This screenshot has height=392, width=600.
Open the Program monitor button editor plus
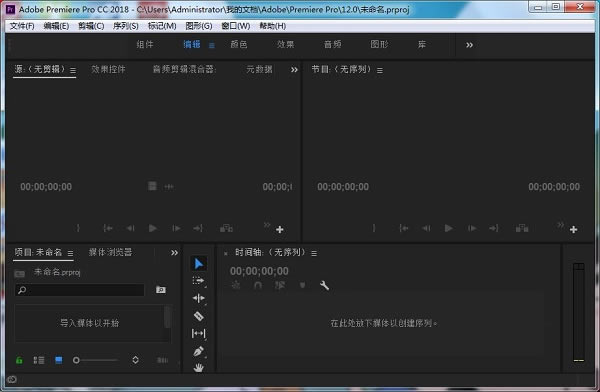click(573, 229)
